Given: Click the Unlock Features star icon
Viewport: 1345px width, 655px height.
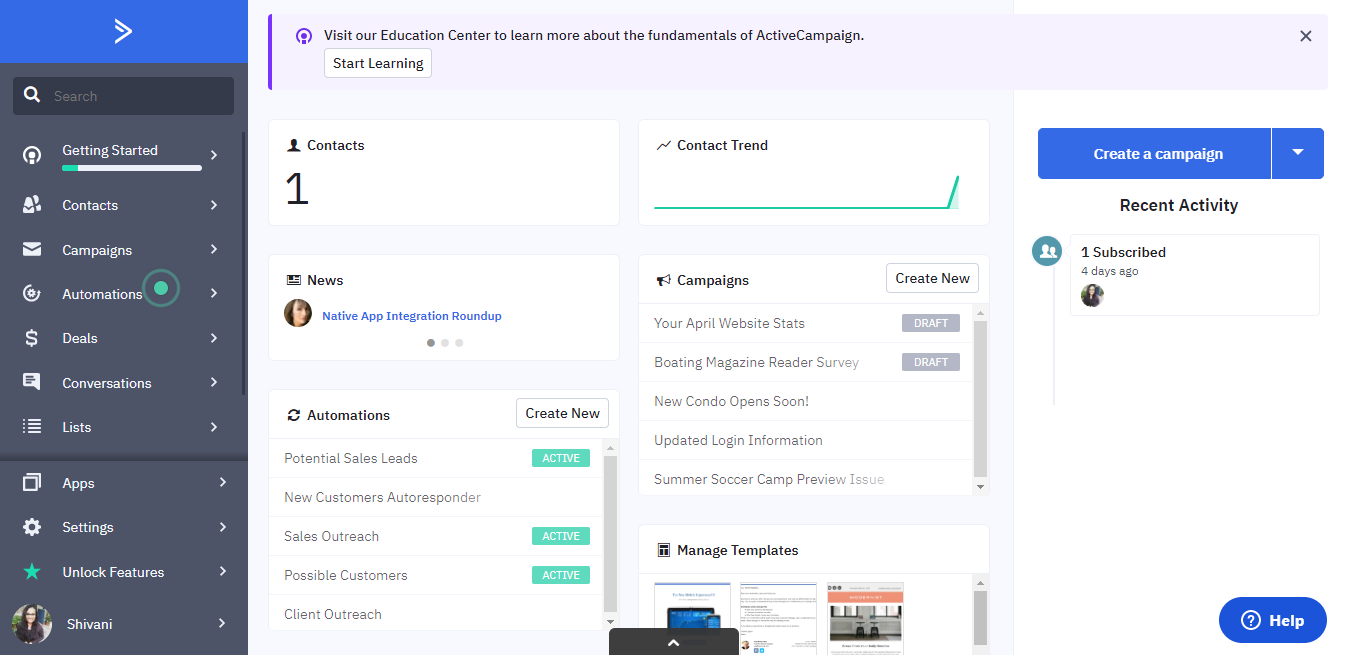Looking at the screenshot, I should pos(32,572).
